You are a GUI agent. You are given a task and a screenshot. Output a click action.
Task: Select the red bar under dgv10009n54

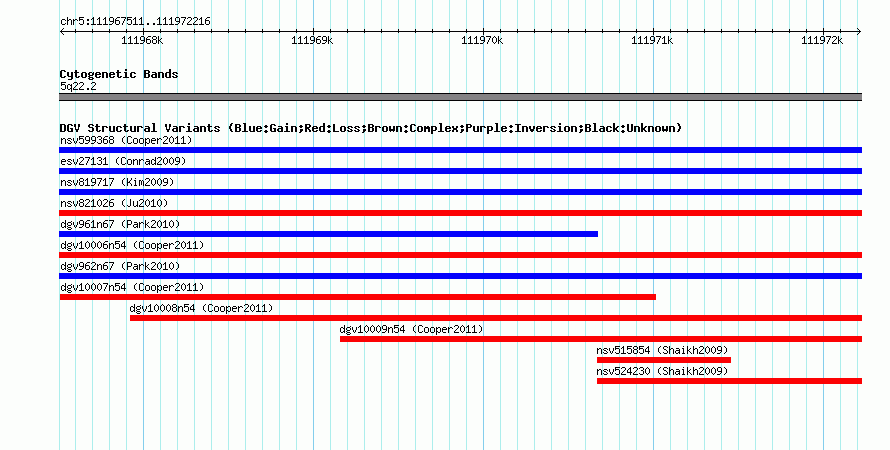(601, 339)
